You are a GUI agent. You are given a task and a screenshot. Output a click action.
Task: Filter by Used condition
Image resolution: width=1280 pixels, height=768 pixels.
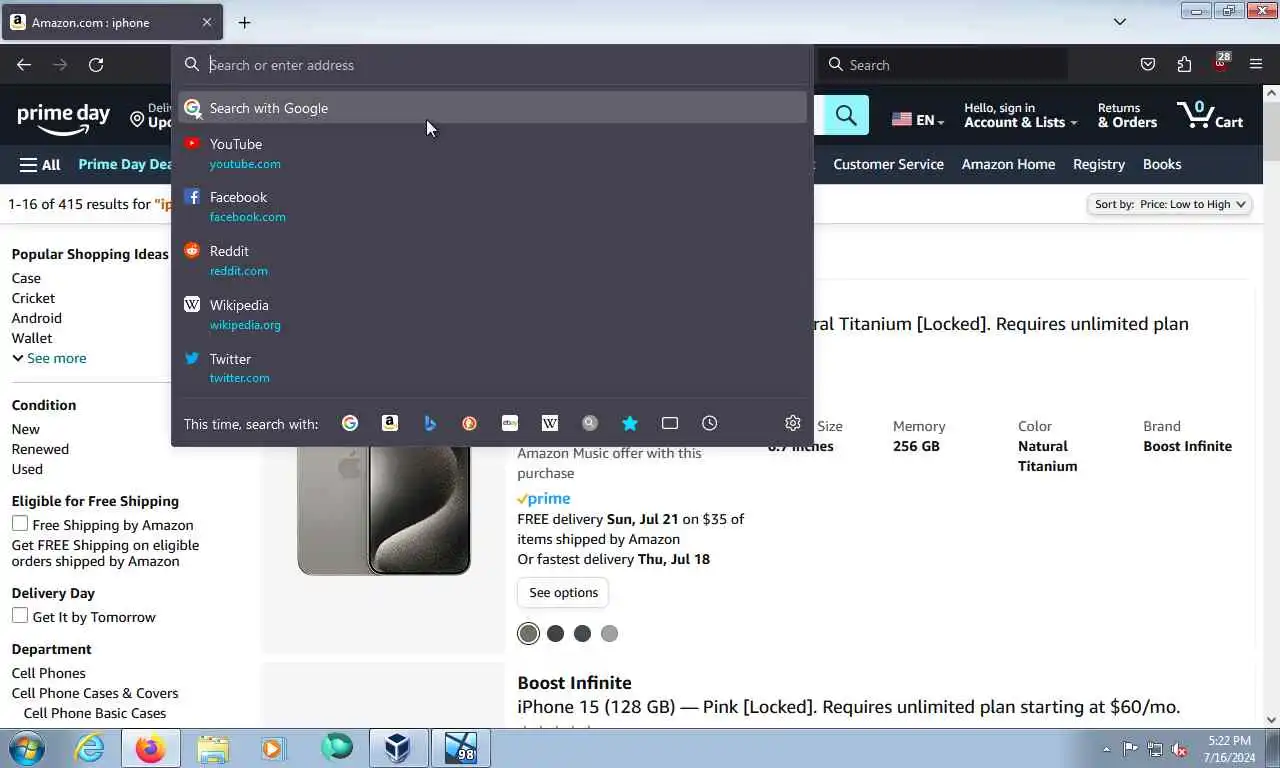tap(27, 469)
